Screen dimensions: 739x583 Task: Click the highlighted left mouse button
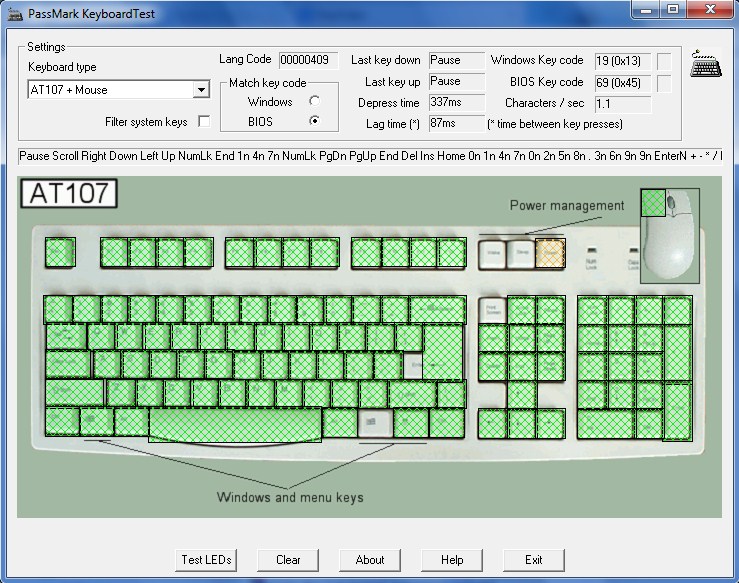pos(653,203)
